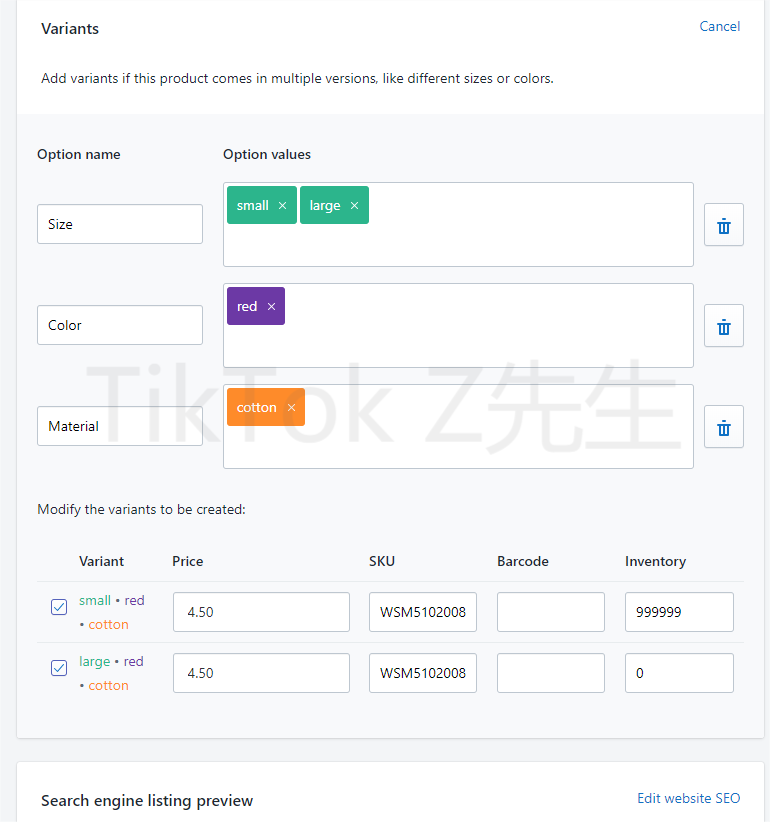Click the 'Barcode' column header
This screenshot has width=770, height=822.
pyautogui.click(x=523, y=561)
